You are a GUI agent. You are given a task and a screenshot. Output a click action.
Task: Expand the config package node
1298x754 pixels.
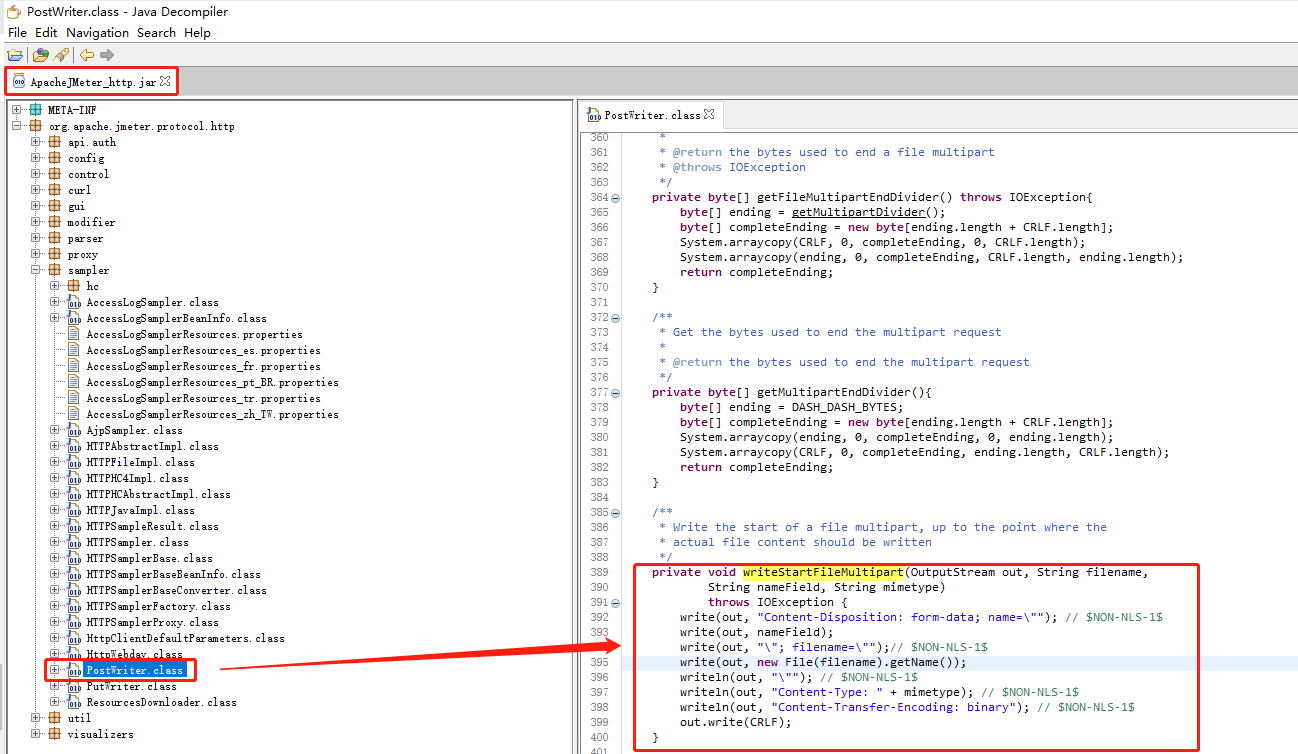36,158
